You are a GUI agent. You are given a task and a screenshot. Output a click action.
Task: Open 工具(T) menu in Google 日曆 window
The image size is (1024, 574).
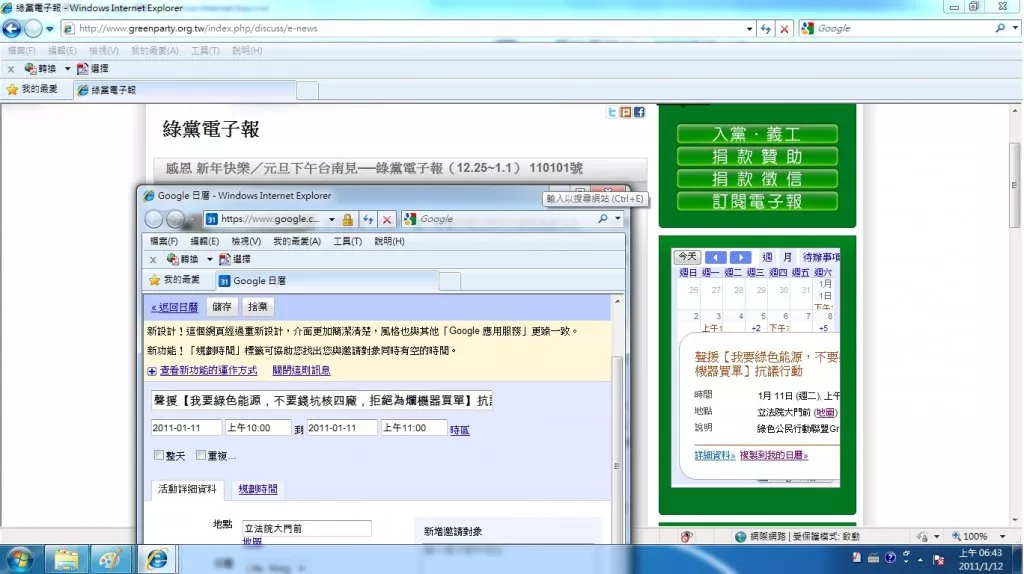(347, 241)
